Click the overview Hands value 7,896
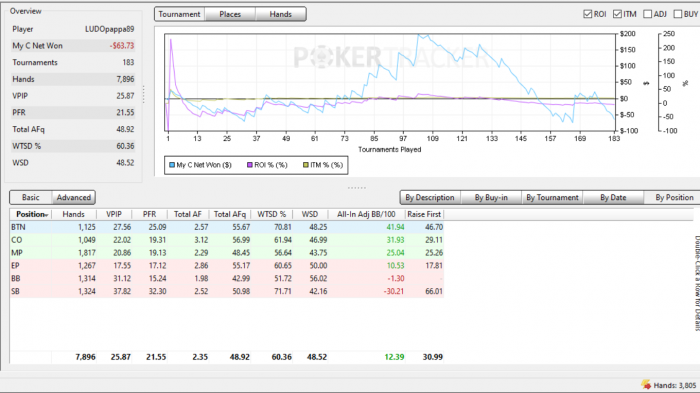Screen dimensions: 700x393 pos(125,79)
